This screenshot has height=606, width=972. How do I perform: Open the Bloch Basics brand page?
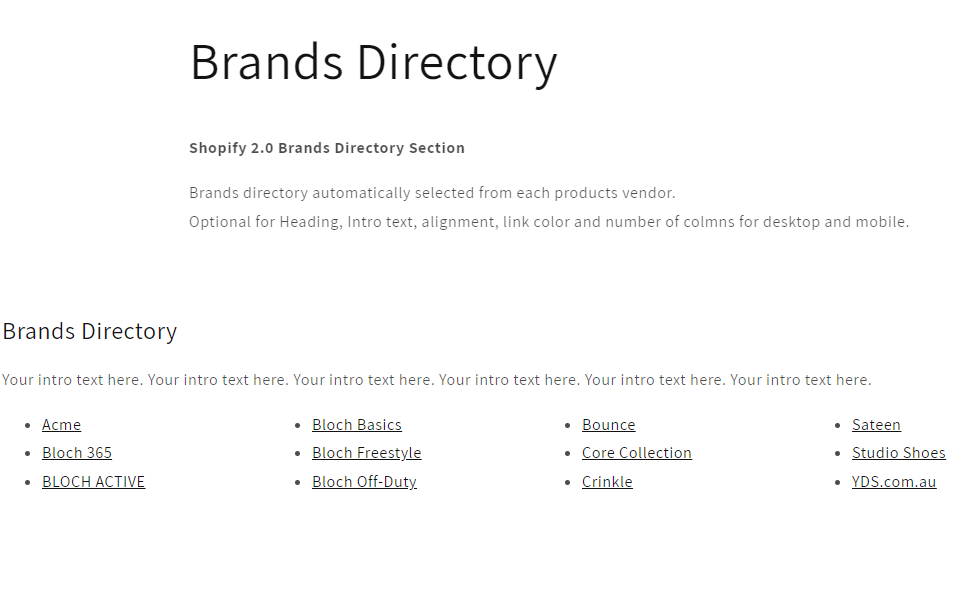tap(357, 425)
